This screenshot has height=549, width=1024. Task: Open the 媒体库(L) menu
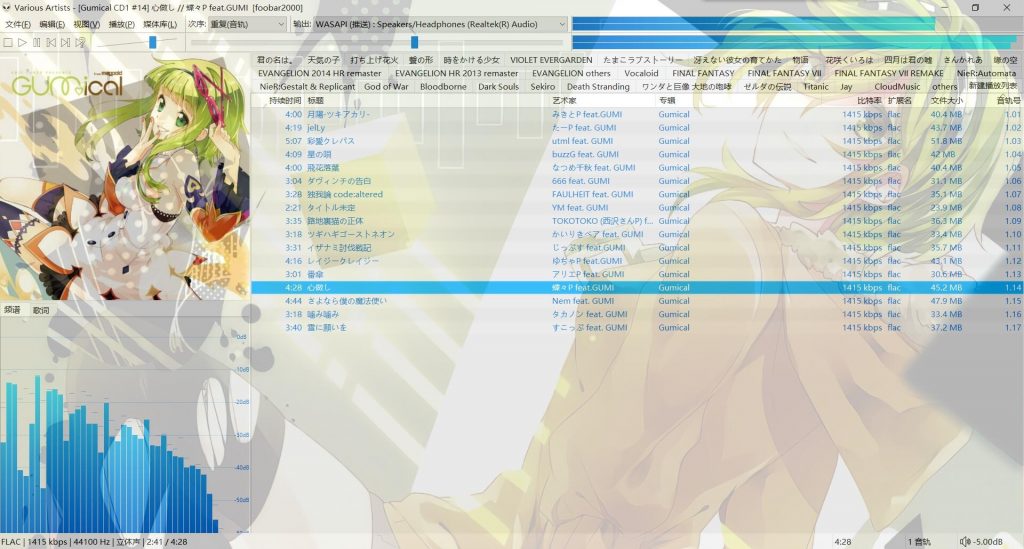coord(160,24)
